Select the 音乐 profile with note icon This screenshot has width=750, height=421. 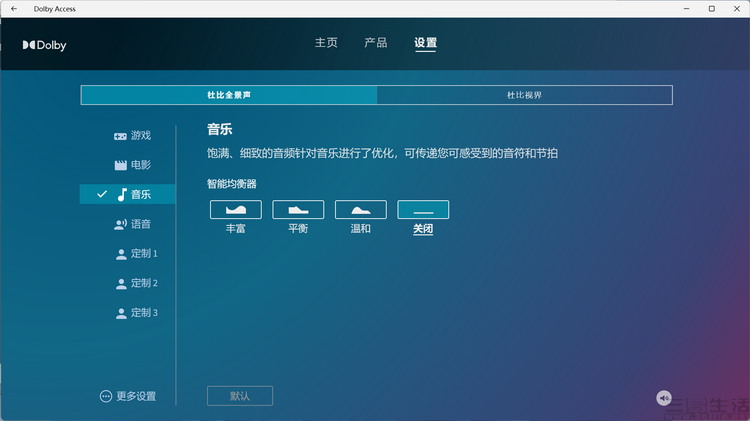128,194
